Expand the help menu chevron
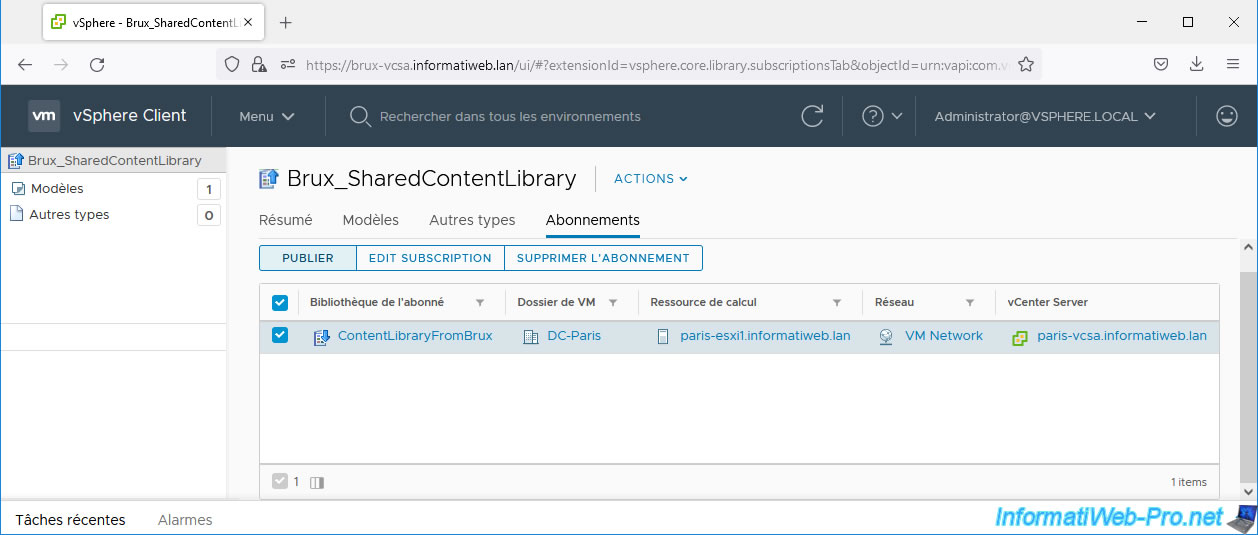The image size is (1258, 535). click(x=896, y=116)
